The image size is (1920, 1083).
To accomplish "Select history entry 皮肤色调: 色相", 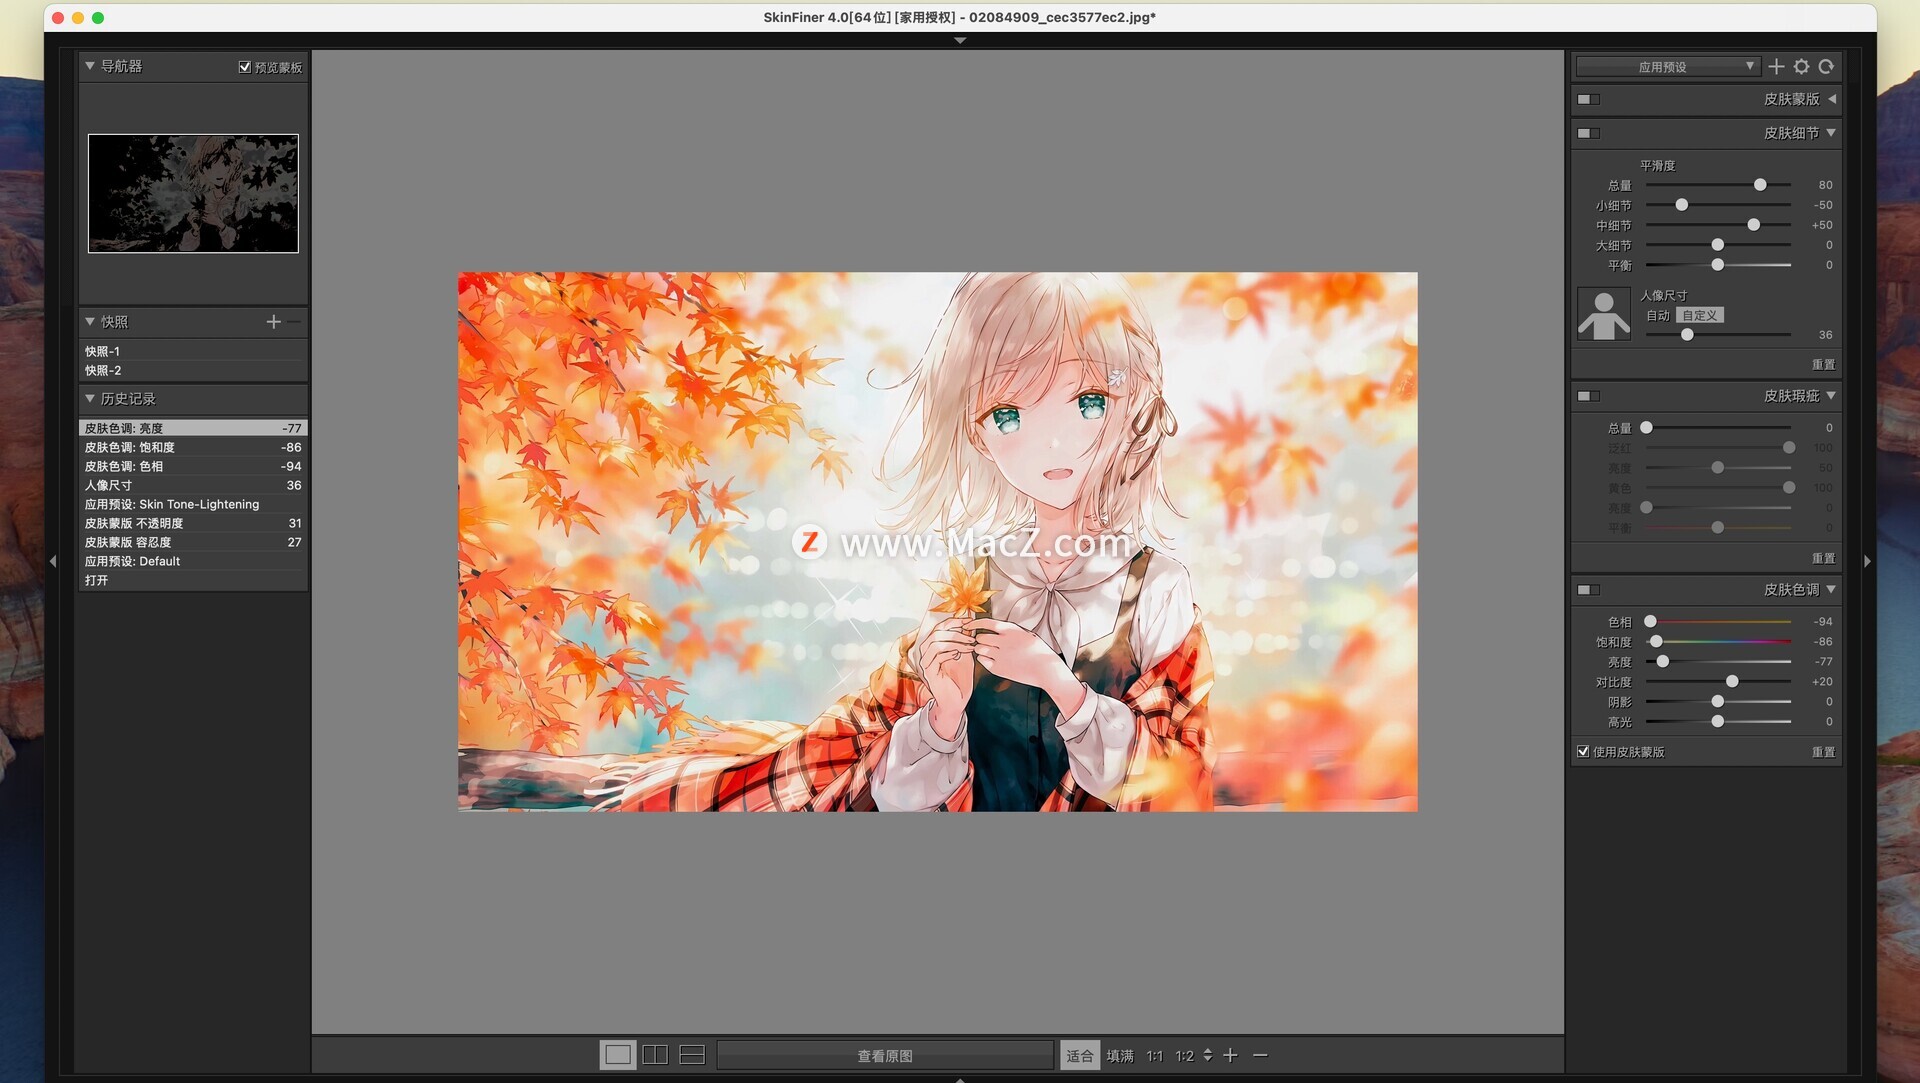I will 193,466.
